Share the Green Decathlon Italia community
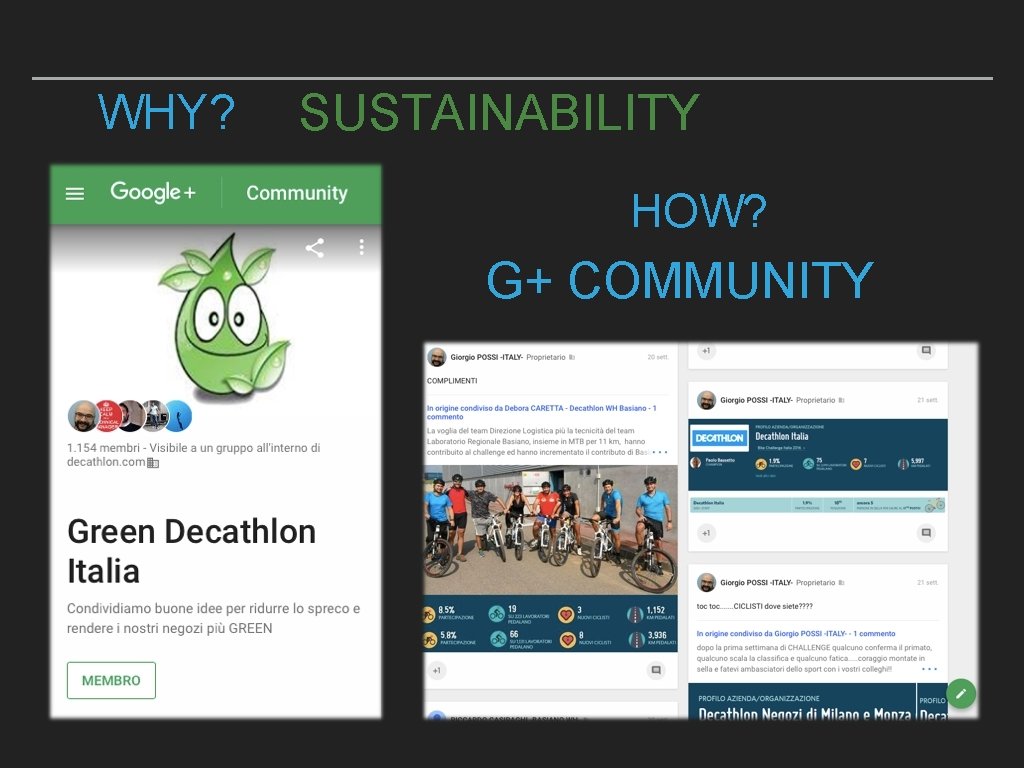 (315, 248)
